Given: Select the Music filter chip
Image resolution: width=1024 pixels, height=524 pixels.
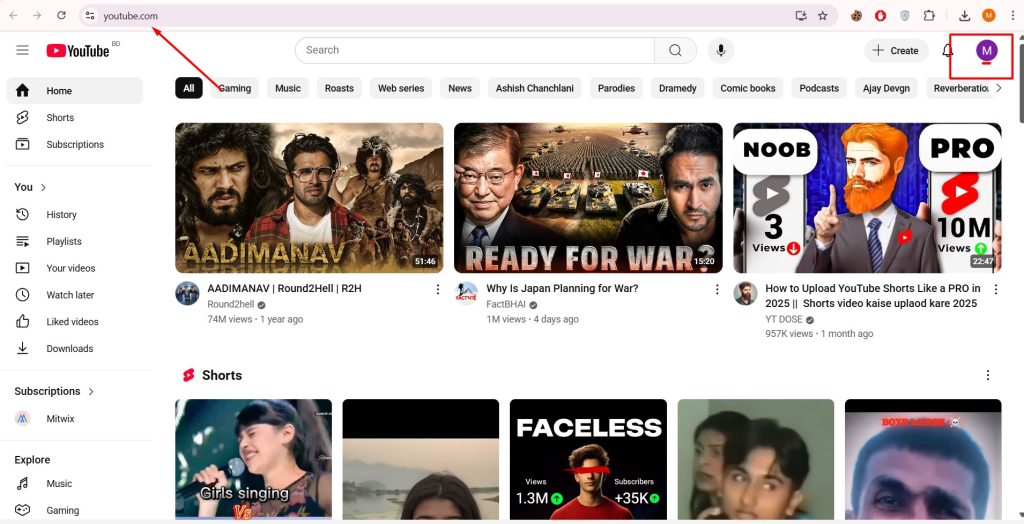Looking at the screenshot, I should [288, 88].
